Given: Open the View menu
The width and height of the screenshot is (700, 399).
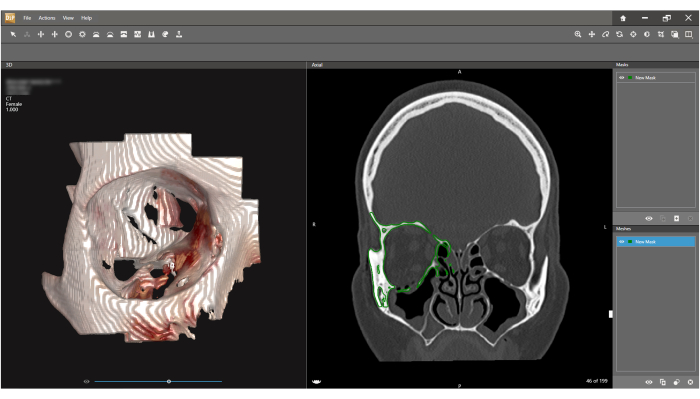Looking at the screenshot, I should (68, 18).
